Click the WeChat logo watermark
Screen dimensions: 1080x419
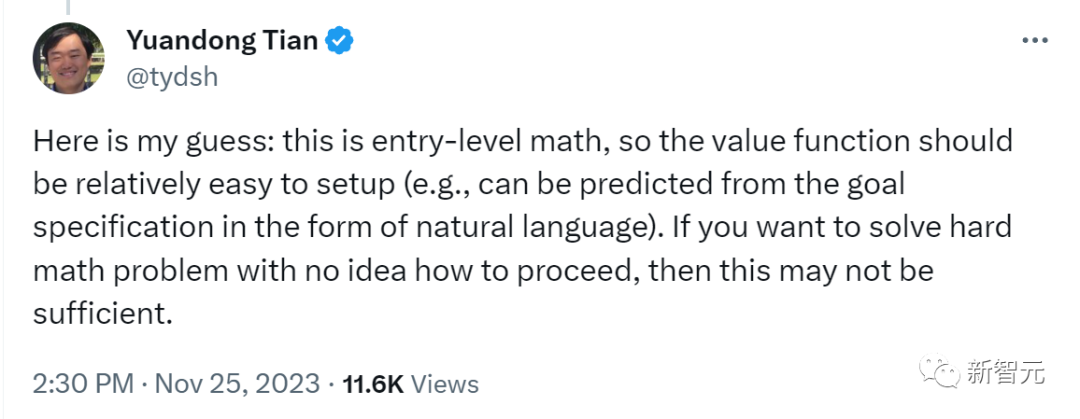point(939,371)
